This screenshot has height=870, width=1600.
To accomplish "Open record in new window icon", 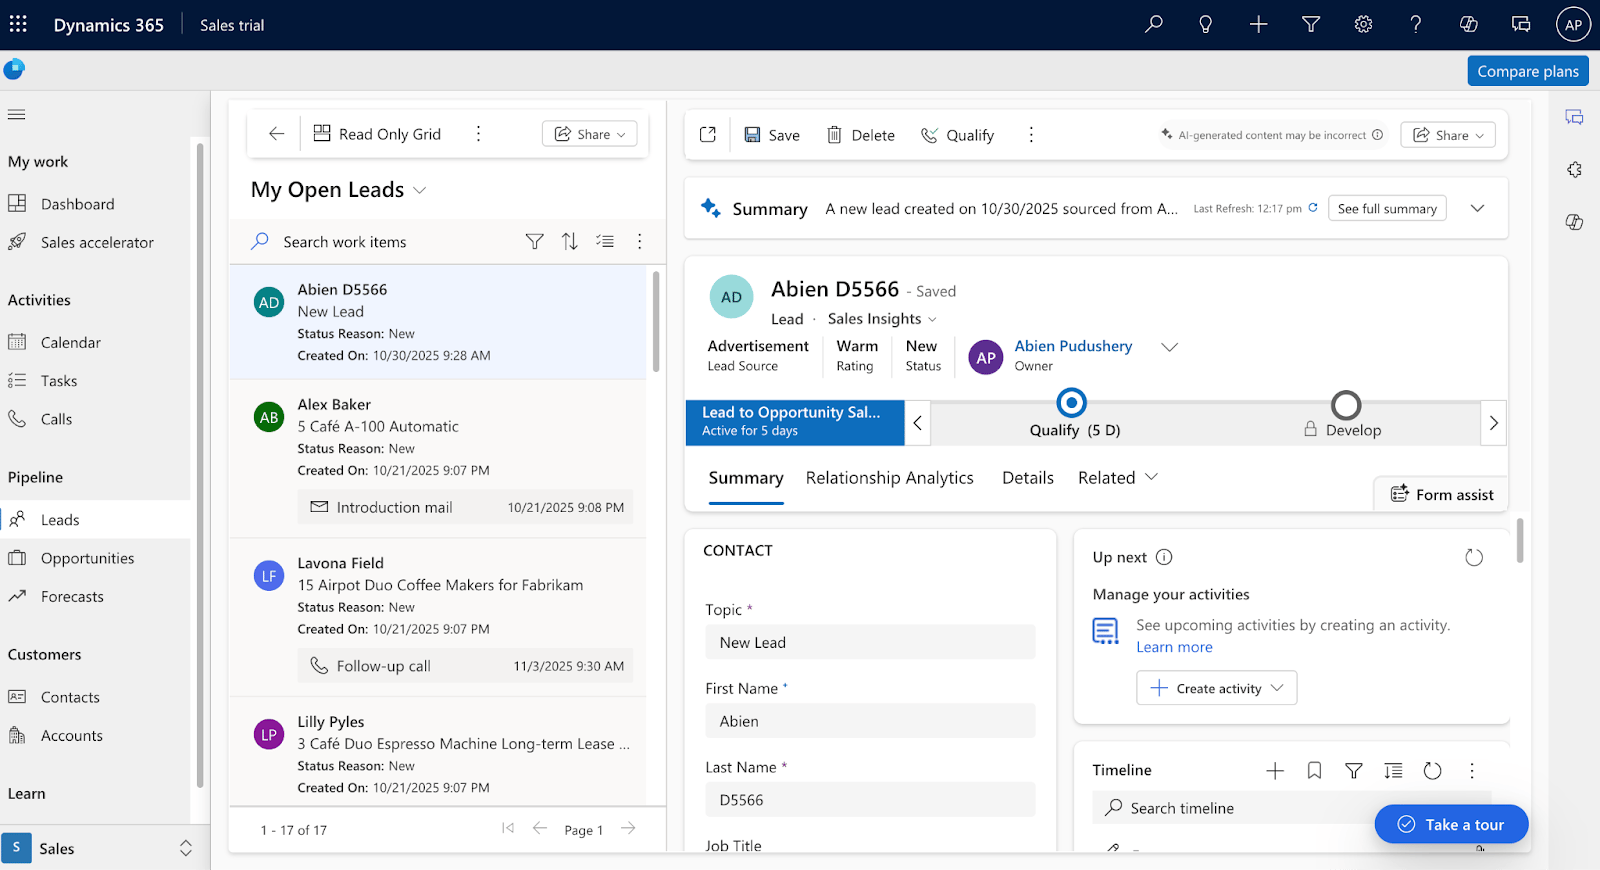I will pyautogui.click(x=708, y=134).
